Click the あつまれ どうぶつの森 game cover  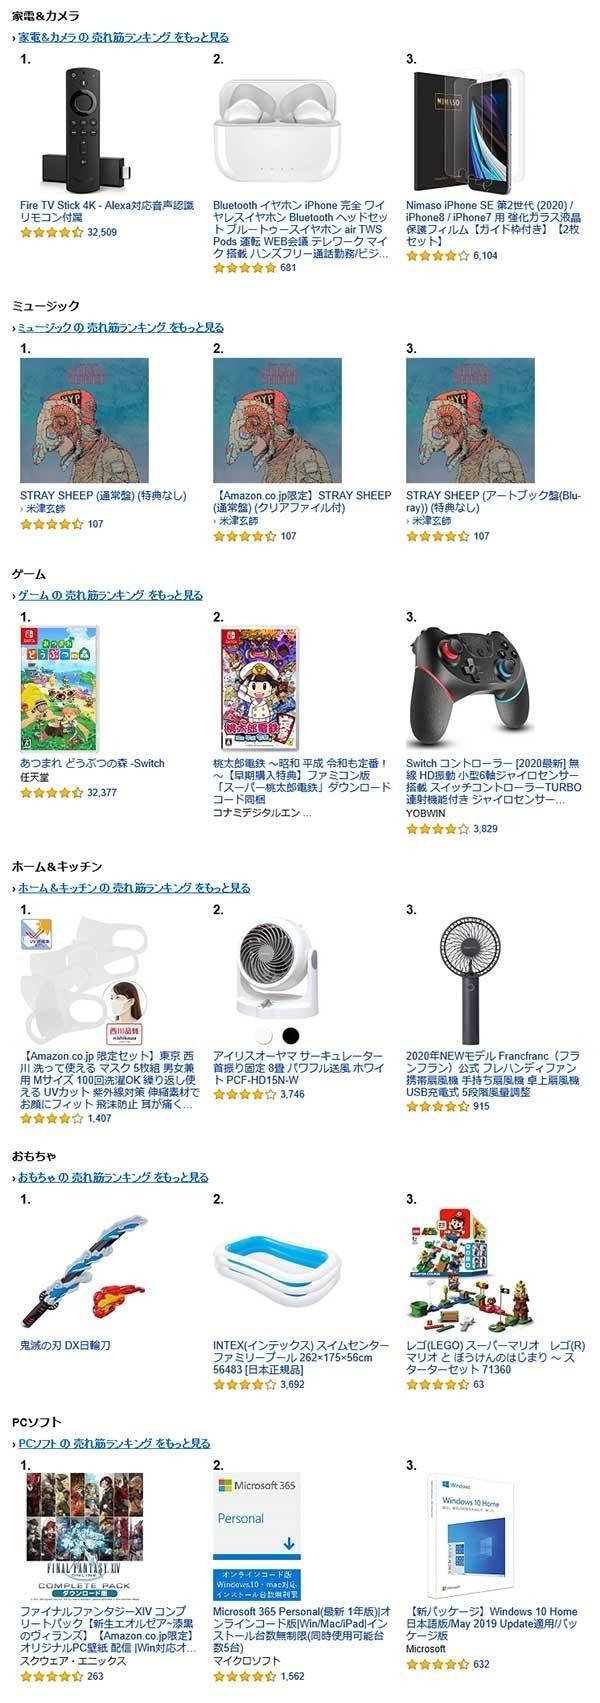pos(60,689)
